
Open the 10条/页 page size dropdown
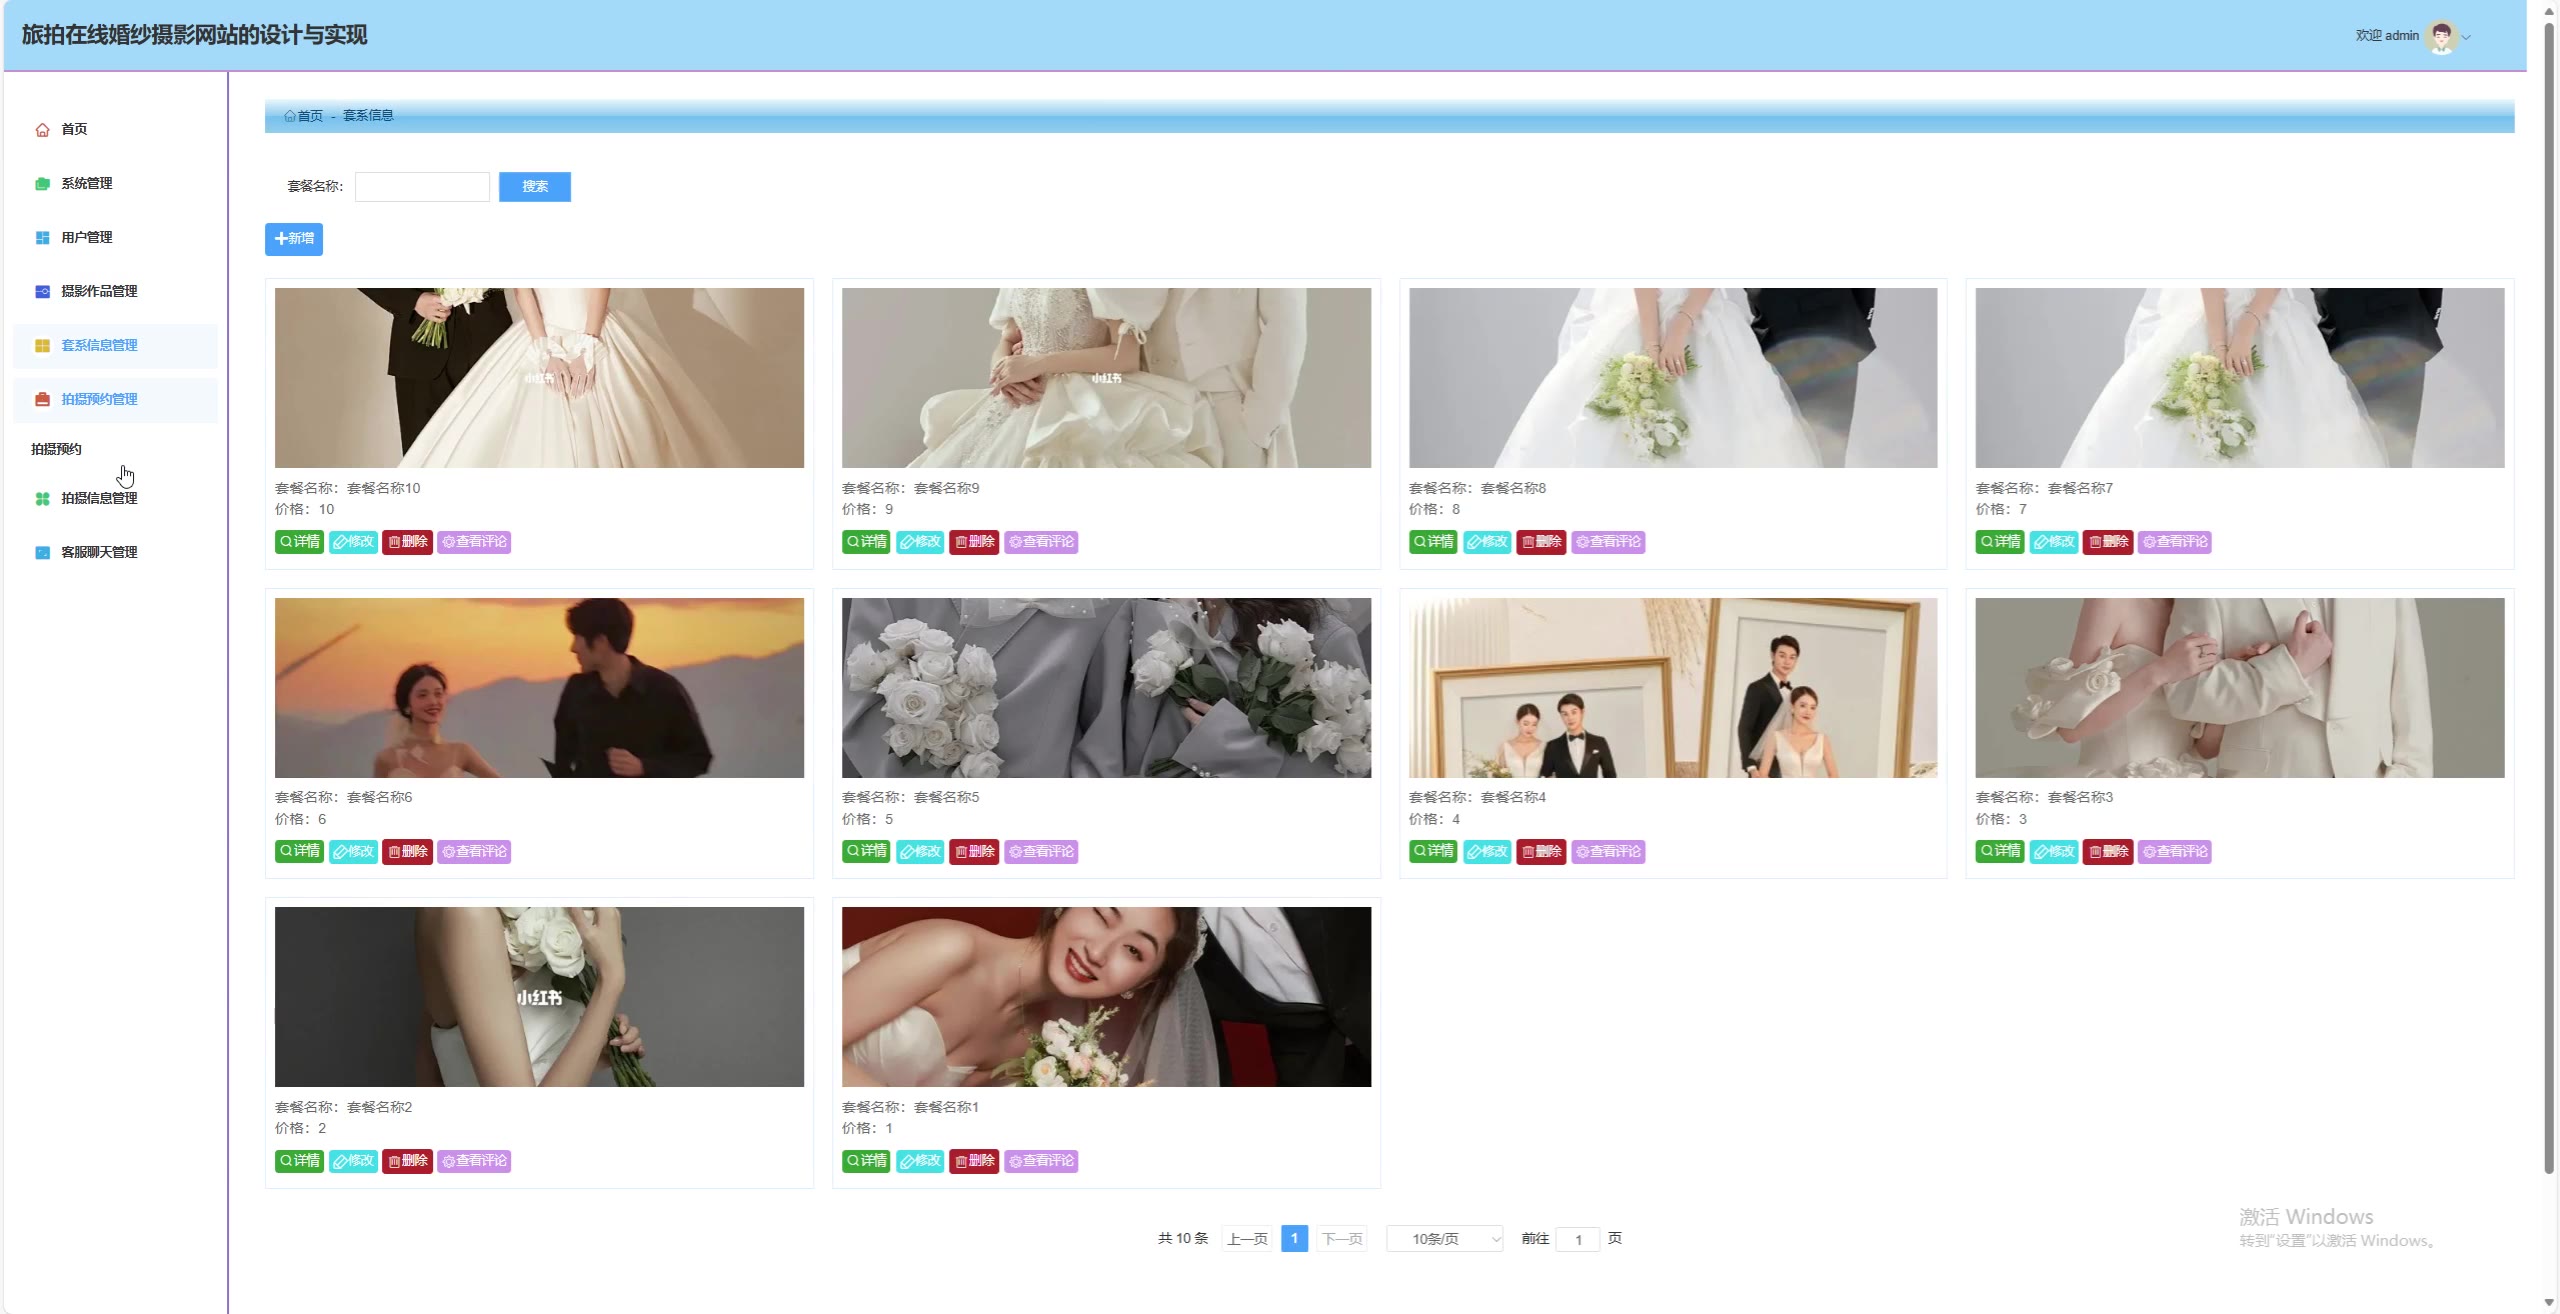point(1444,1239)
